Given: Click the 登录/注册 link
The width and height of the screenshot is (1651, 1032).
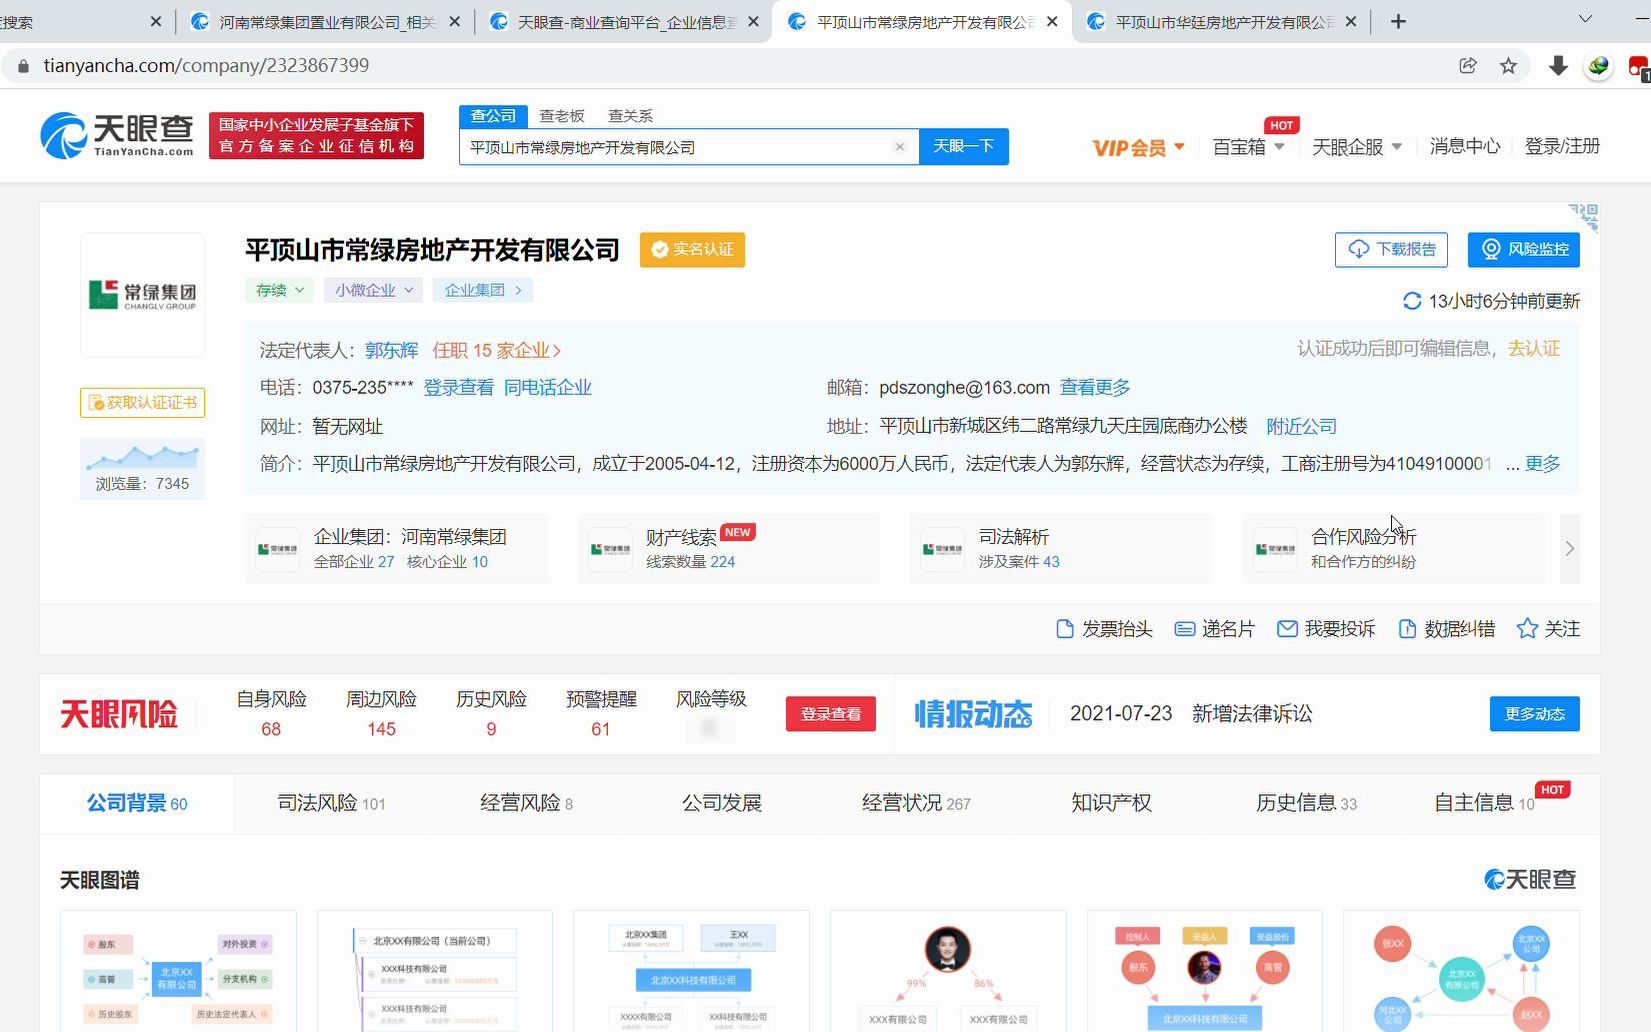Looking at the screenshot, I should [1562, 147].
